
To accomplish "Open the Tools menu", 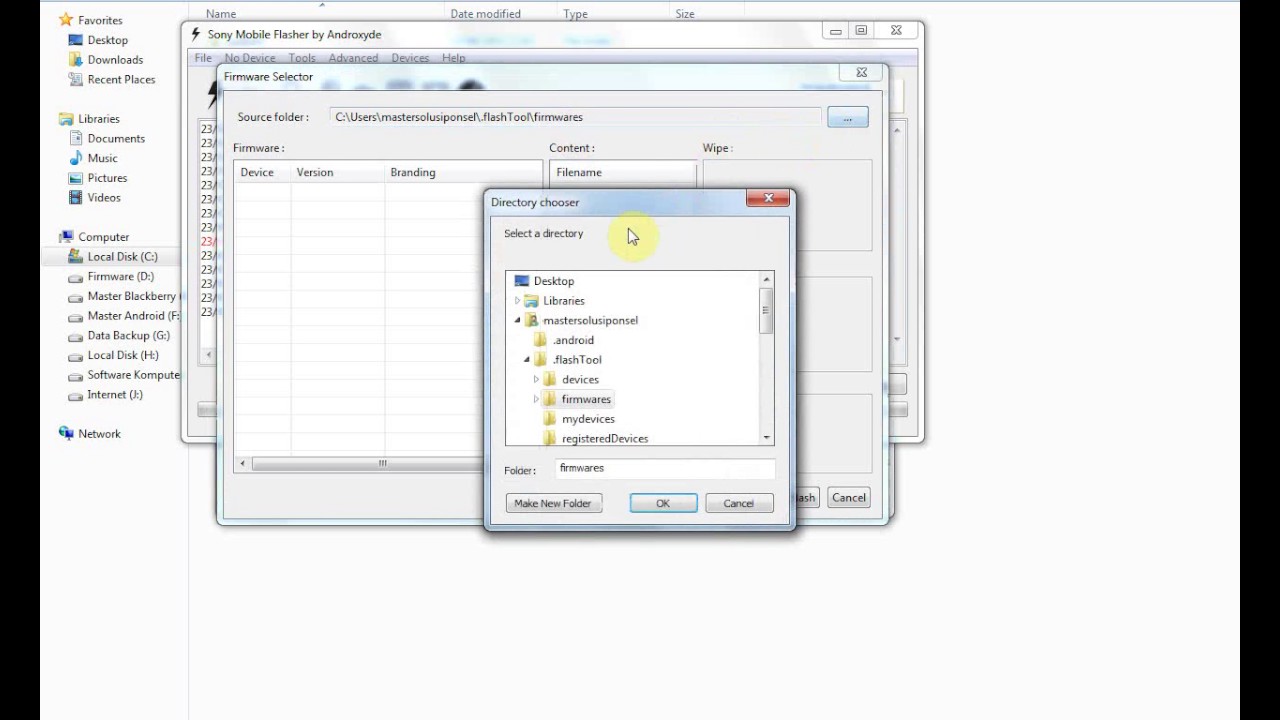I will click(x=302, y=58).
